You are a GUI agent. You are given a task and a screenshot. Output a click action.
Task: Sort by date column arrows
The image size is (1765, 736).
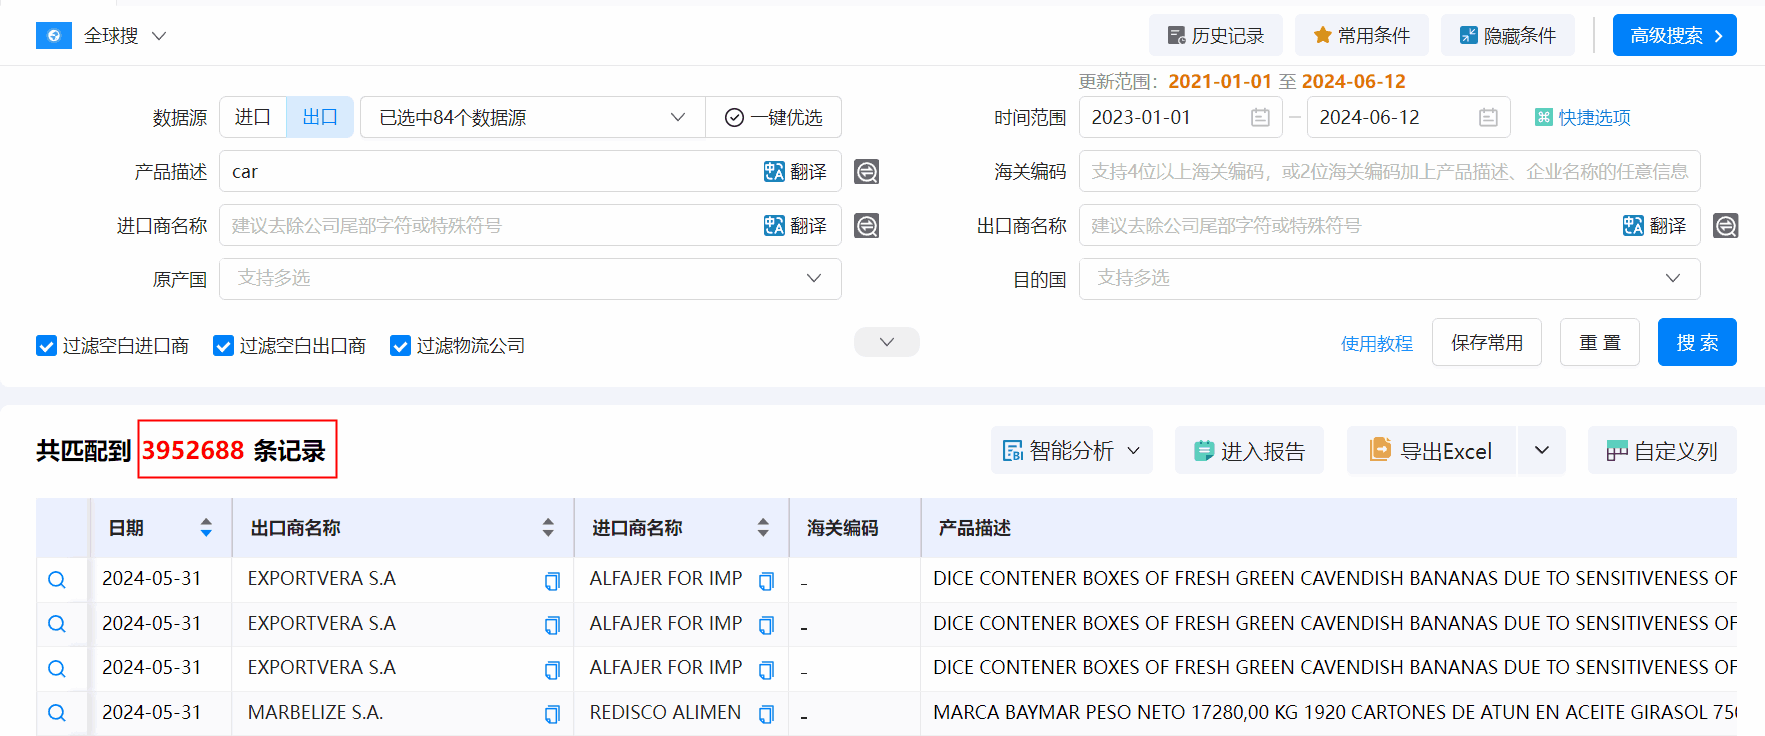click(206, 528)
